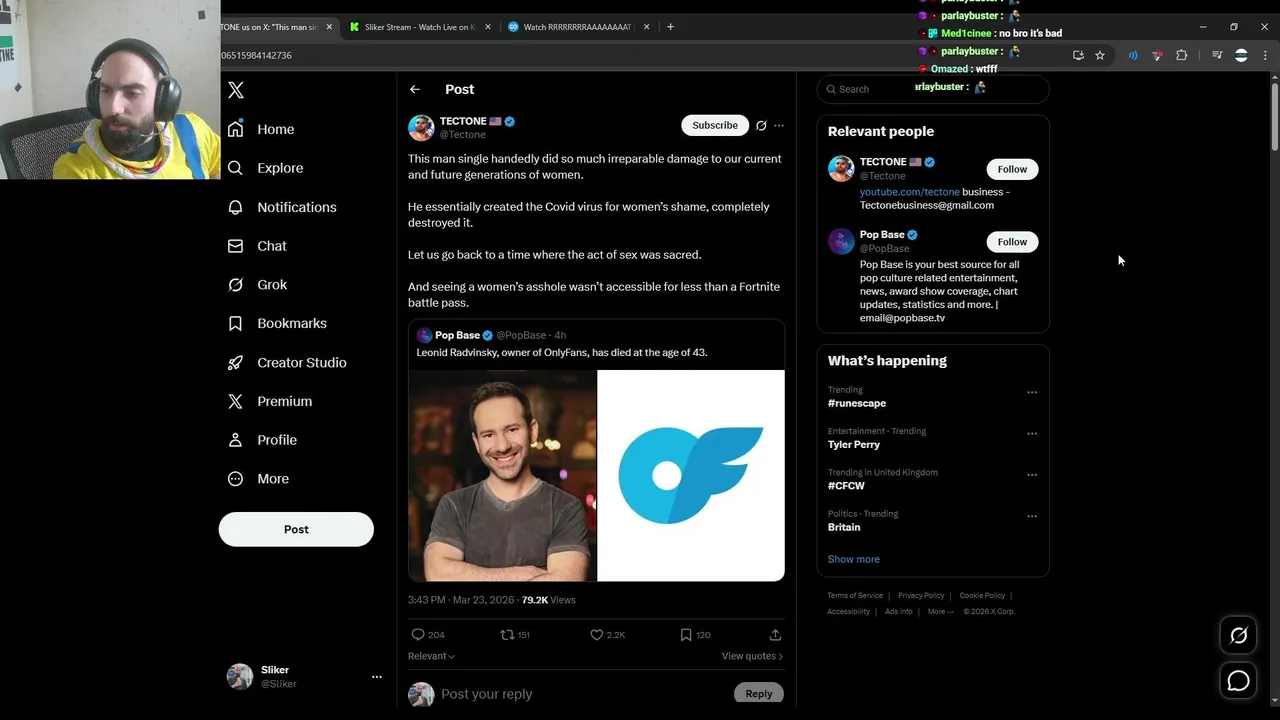1280x720 pixels.
Task: Open the #runescape trending topic
Action: tap(857, 403)
